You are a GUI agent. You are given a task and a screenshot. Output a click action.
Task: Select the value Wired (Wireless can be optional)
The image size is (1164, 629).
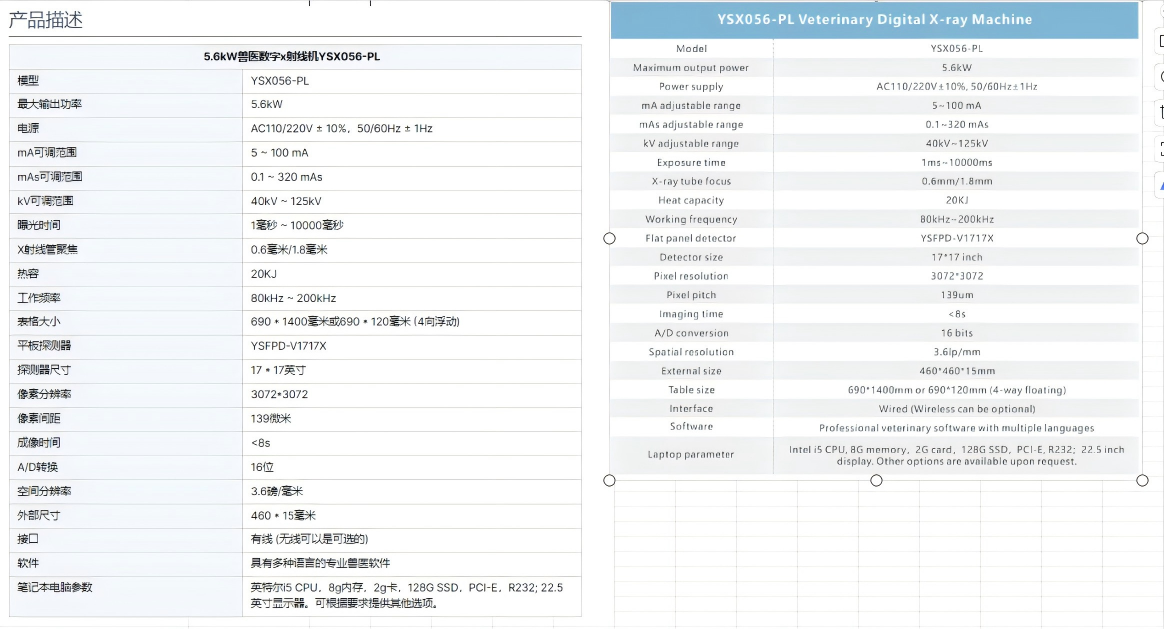[x=957, y=408]
